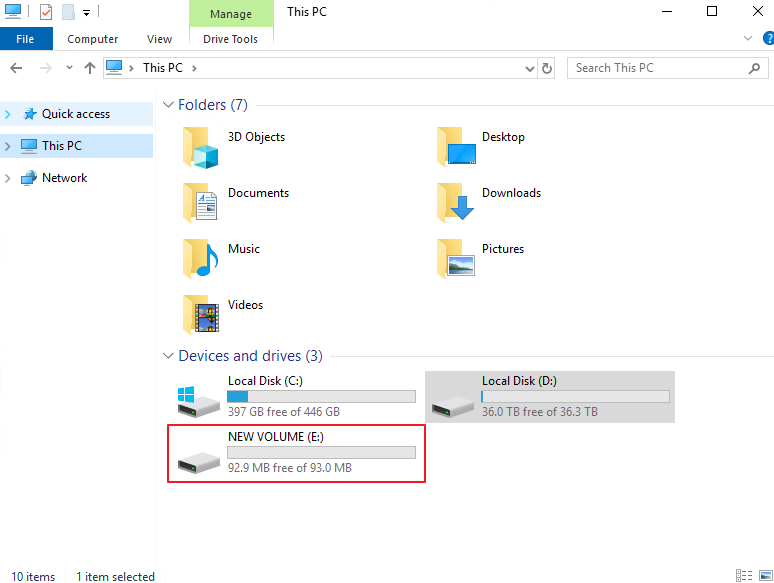Select the Desktop folder icon
Viewport: 774px width, 583px height.
point(456,147)
